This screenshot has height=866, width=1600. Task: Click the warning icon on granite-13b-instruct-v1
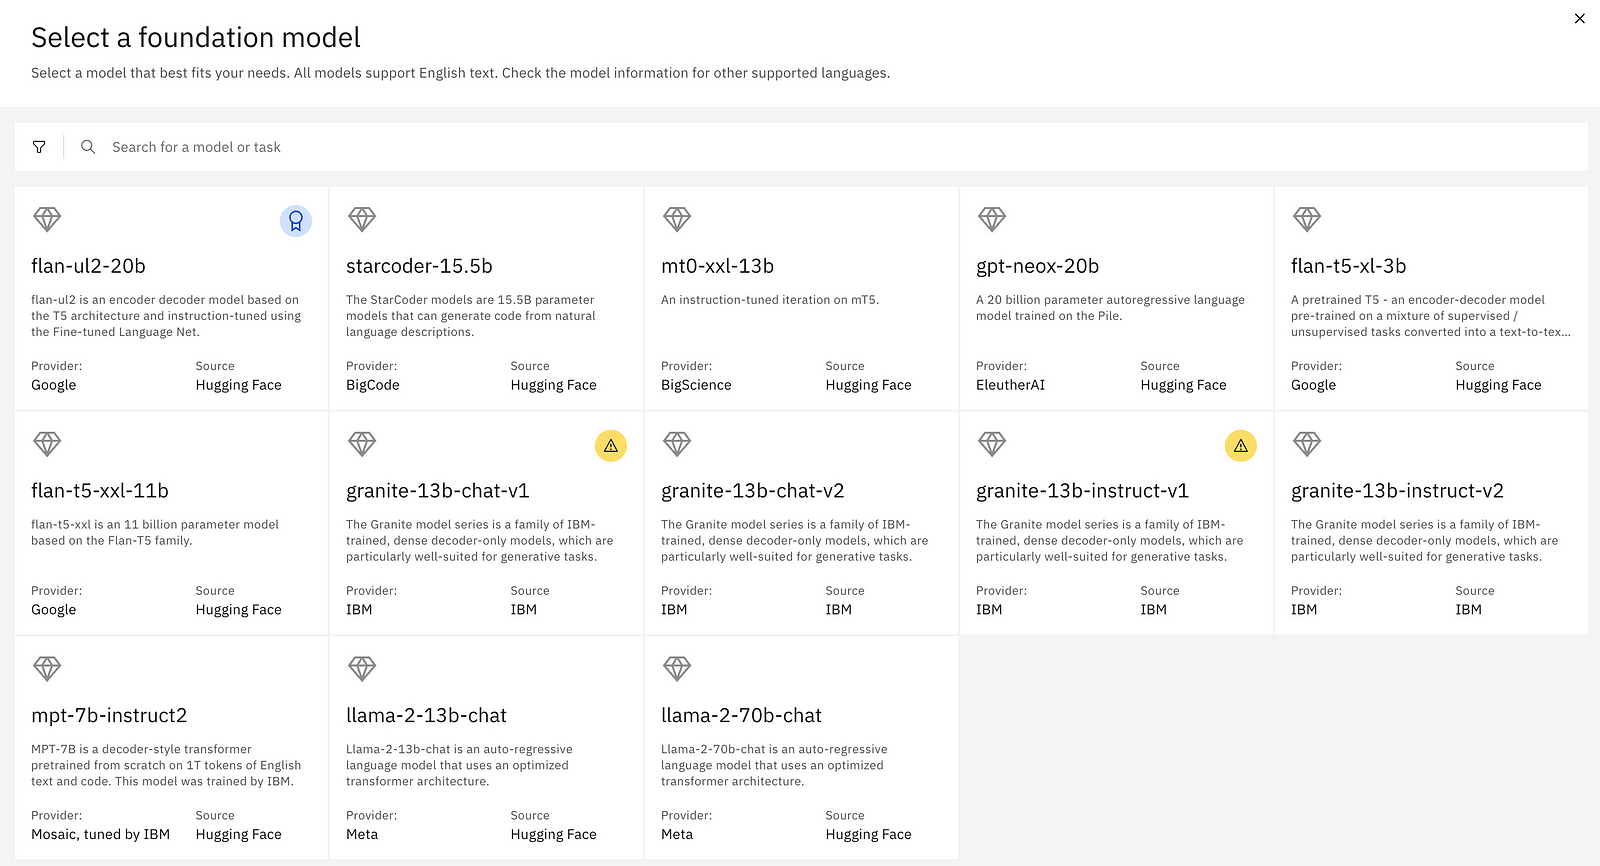[x=1241, y=446]
